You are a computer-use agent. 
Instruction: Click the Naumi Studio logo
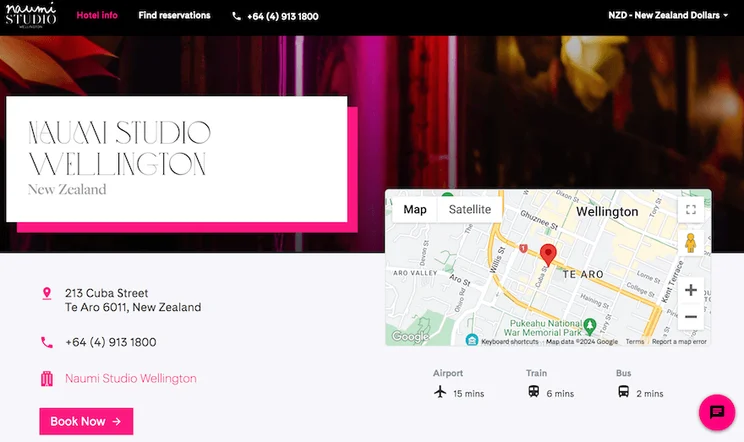coord(31,15)
